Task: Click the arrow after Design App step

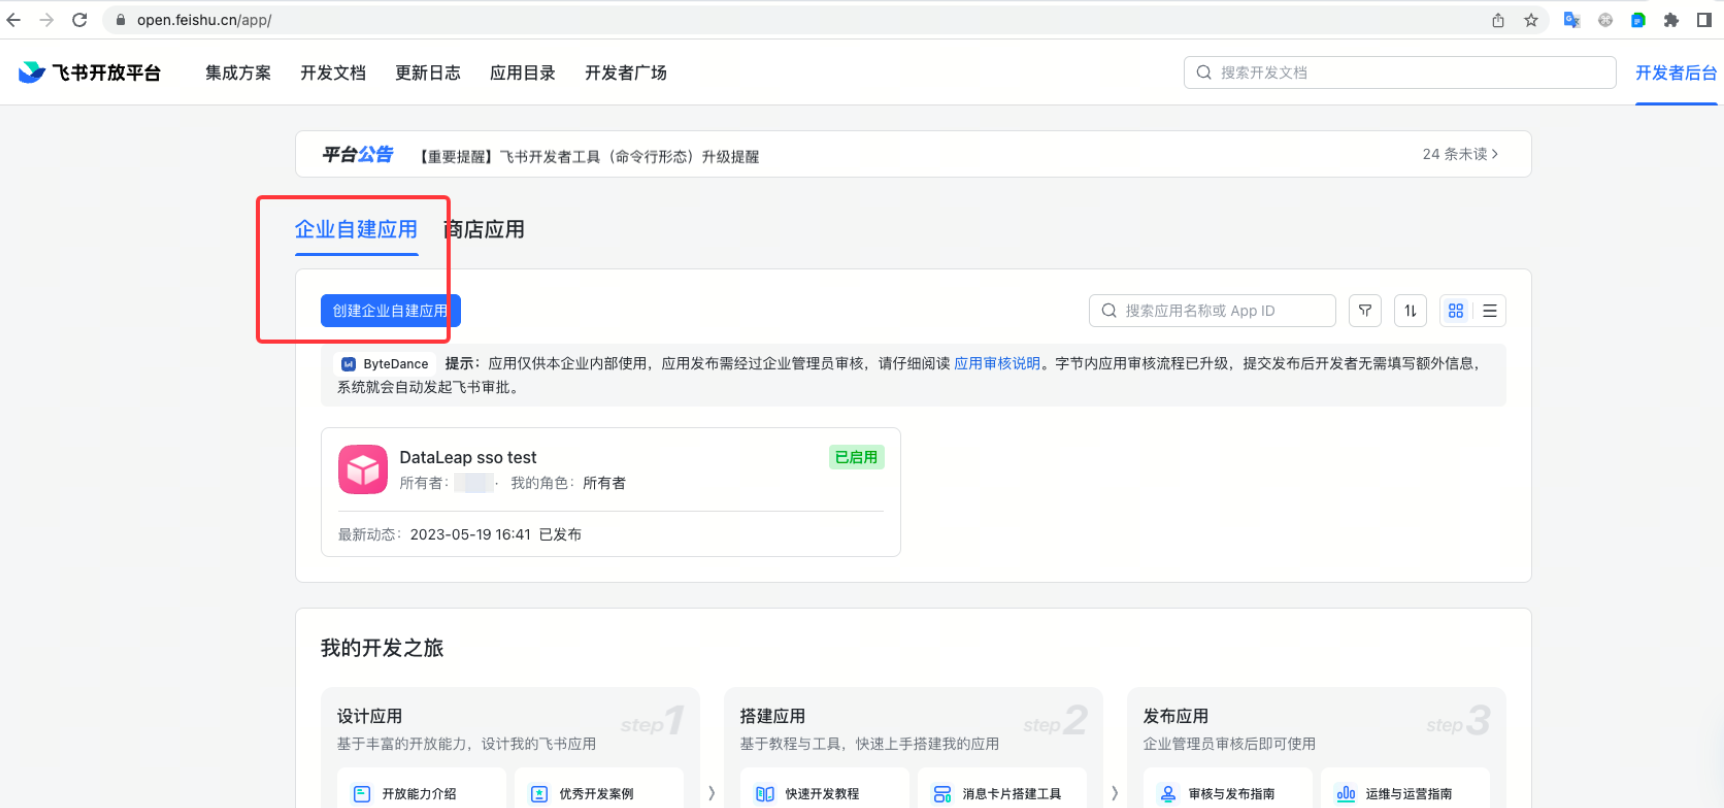Action: 711,793
